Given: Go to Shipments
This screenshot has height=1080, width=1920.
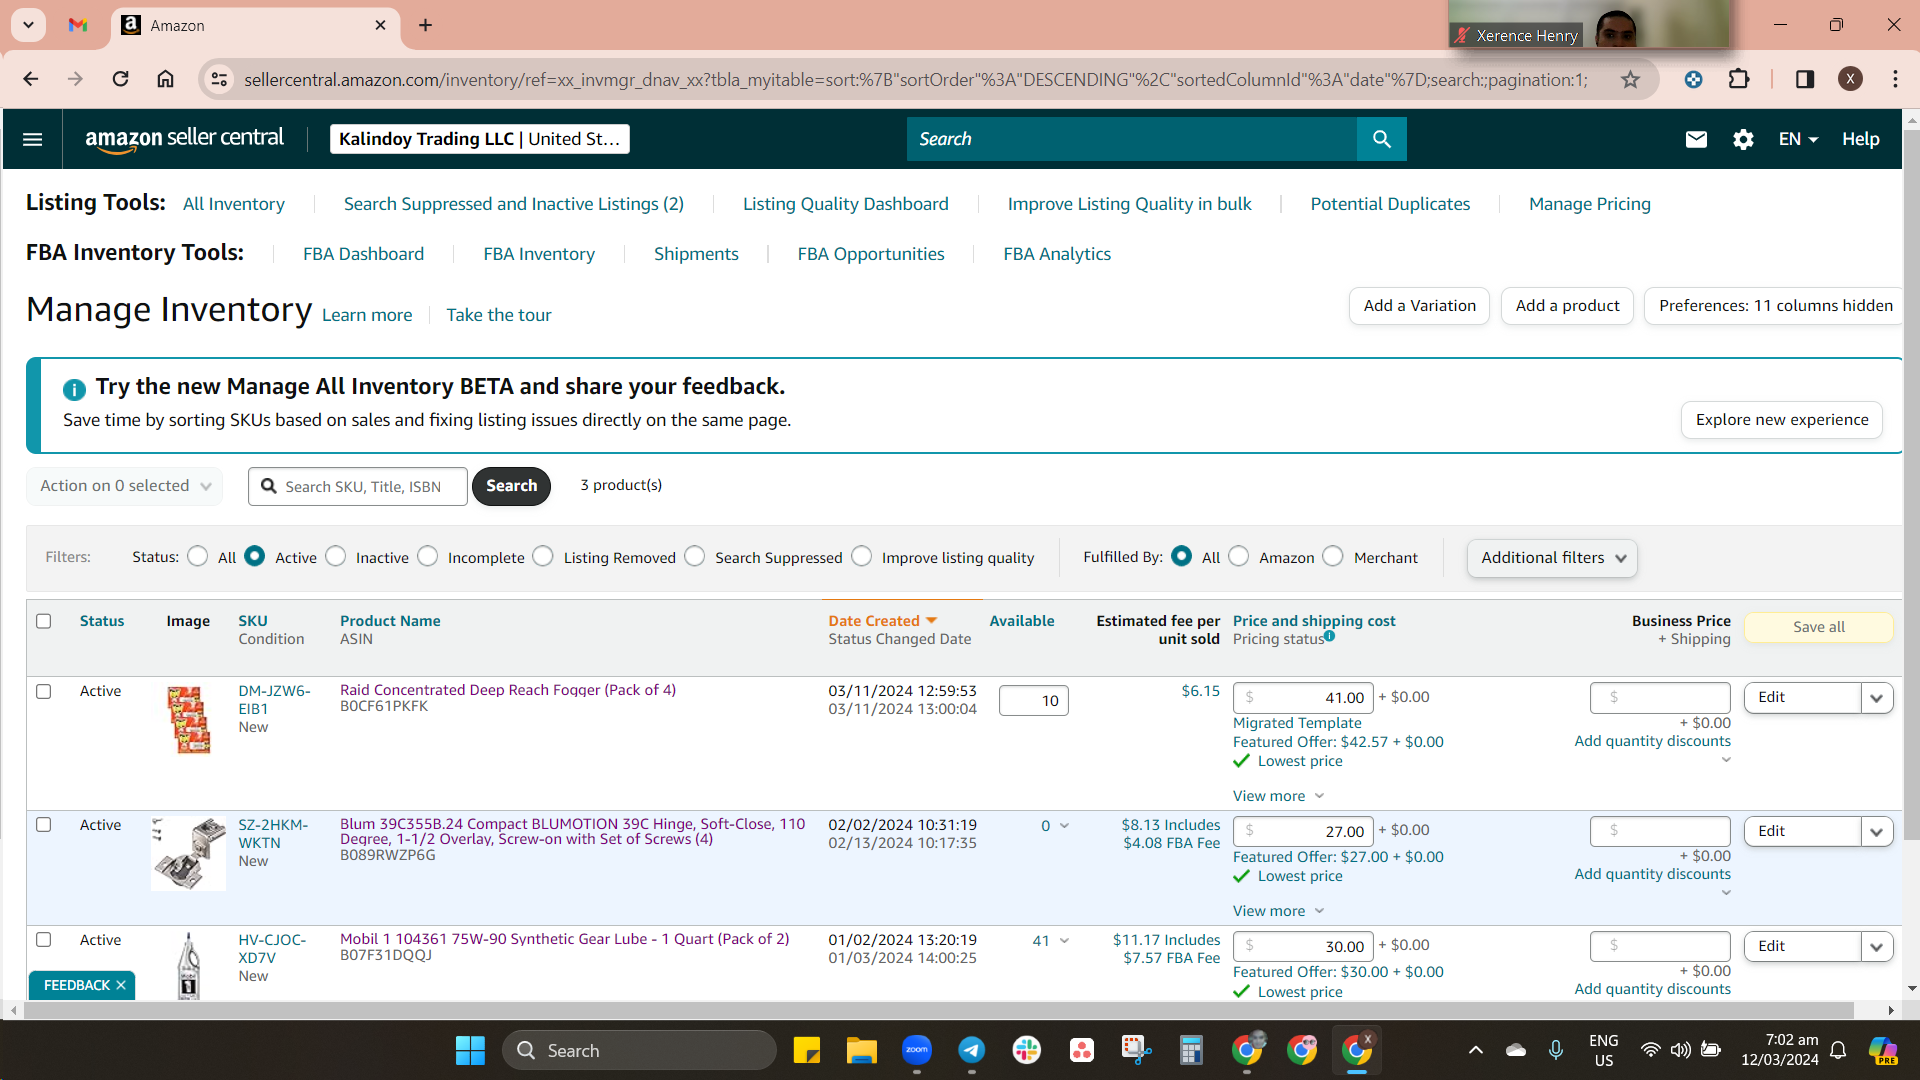Looking at the screenshot, I should 696,254.
